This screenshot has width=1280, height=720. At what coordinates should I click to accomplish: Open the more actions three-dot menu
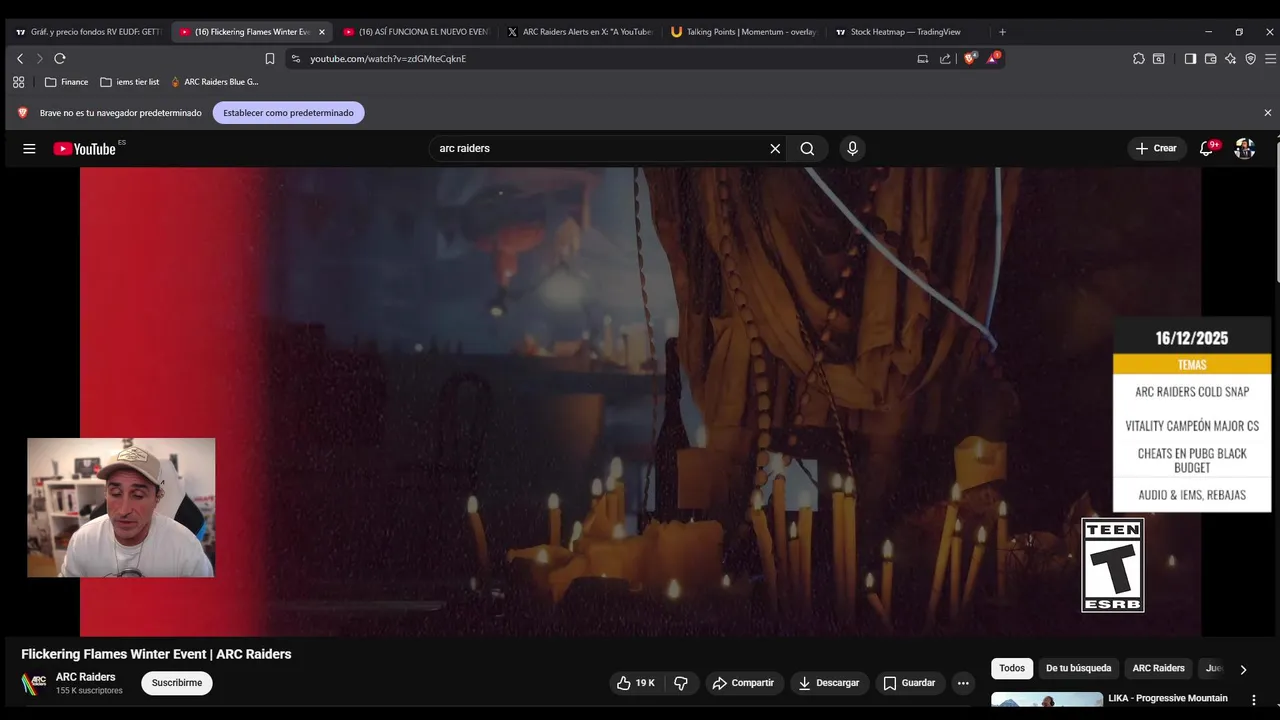coord(963,683)
